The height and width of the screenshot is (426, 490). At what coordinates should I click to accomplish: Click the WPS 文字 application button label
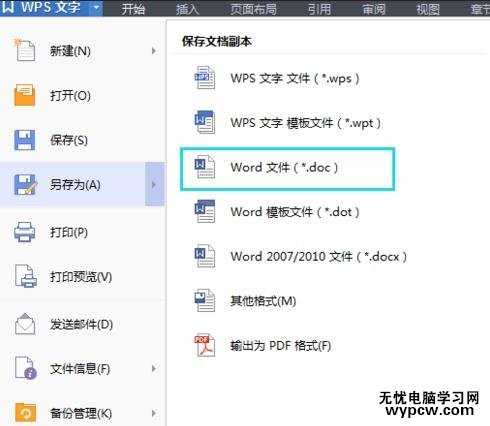point(51,7)
